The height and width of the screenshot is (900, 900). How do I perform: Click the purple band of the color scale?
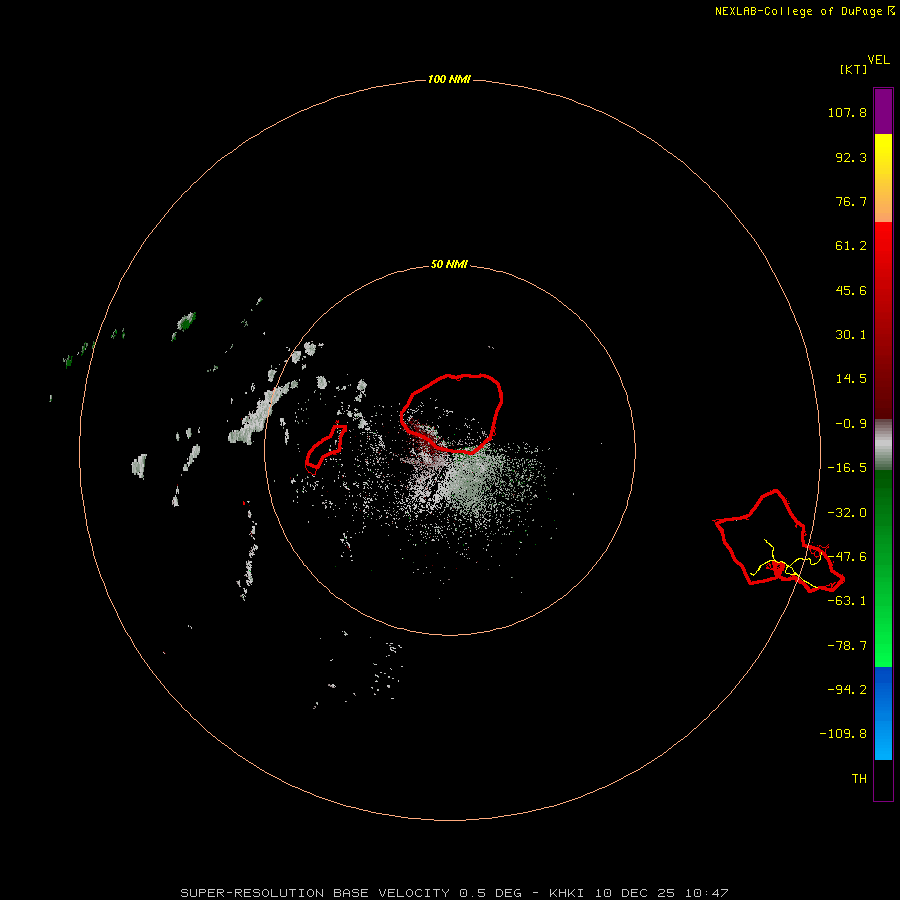tap(883, 111)
